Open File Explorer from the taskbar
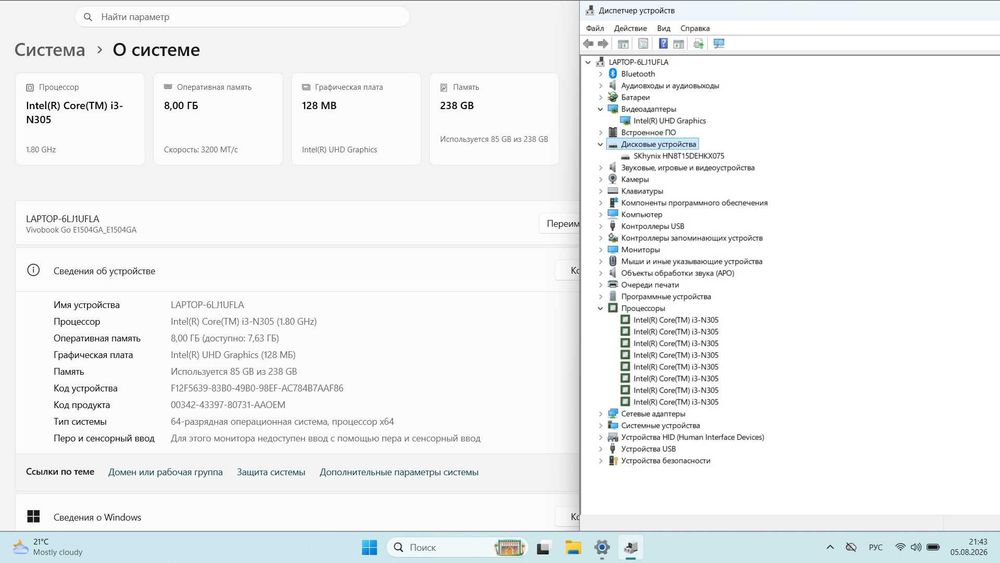 click(573, 547)
